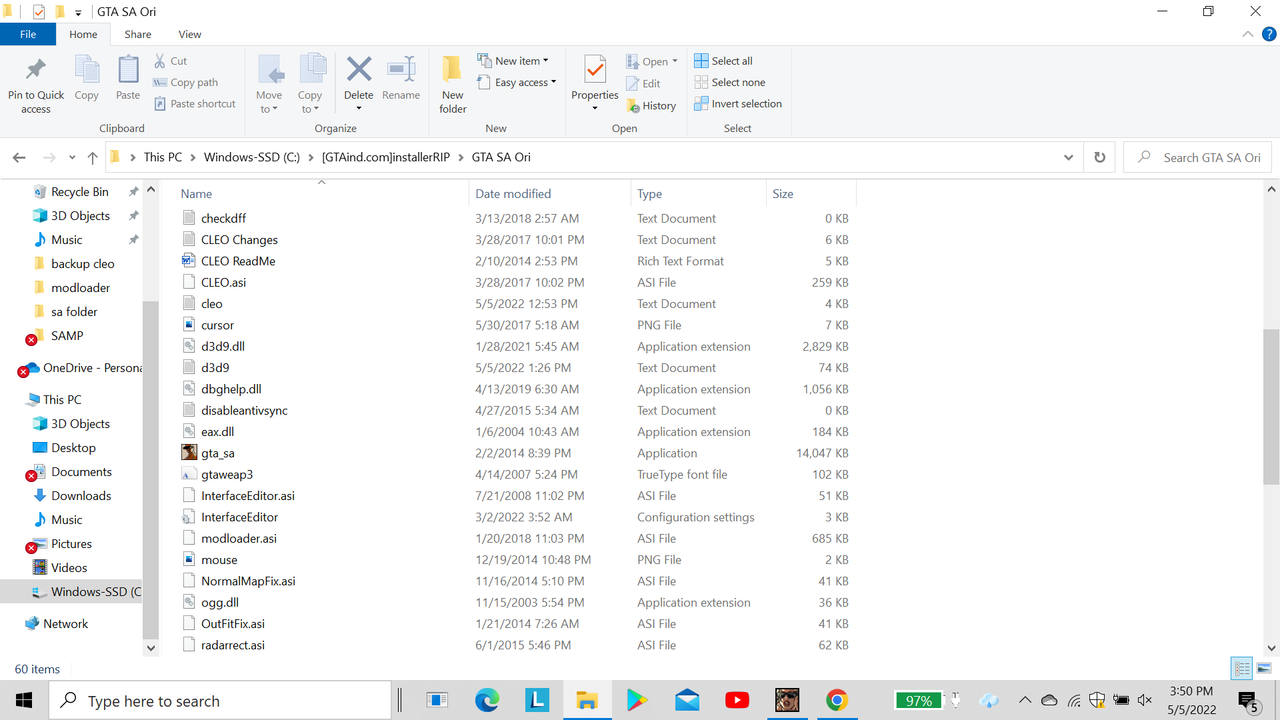Open address bar history dropdown

1069,158
